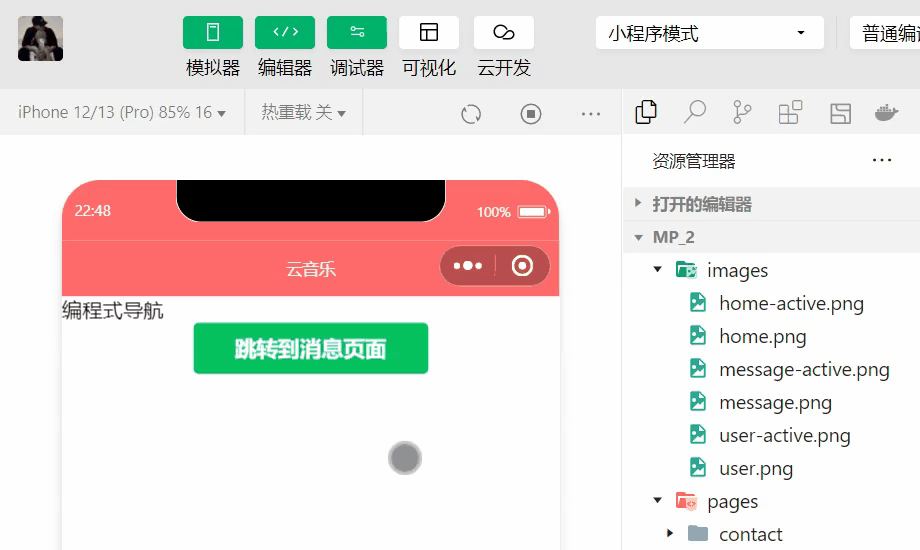Open the mini program capsule menu dots
The image size is (920, 550).
pyautogui.click(x=468, y=266)
